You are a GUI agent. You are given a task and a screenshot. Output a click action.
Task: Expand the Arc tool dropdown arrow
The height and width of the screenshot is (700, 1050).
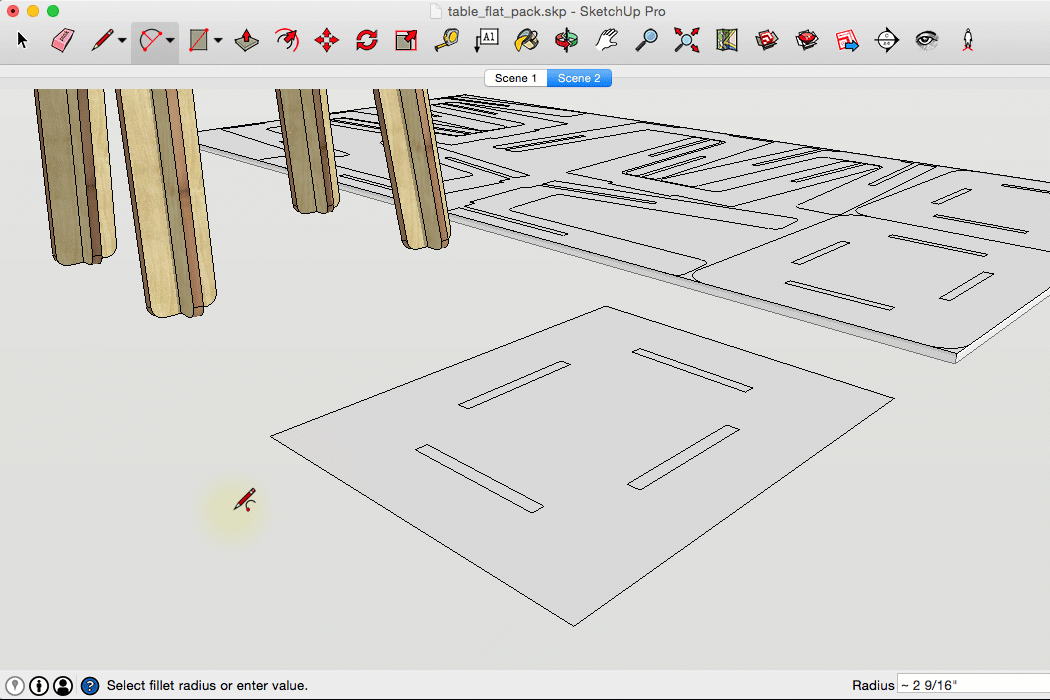point(170,41)
